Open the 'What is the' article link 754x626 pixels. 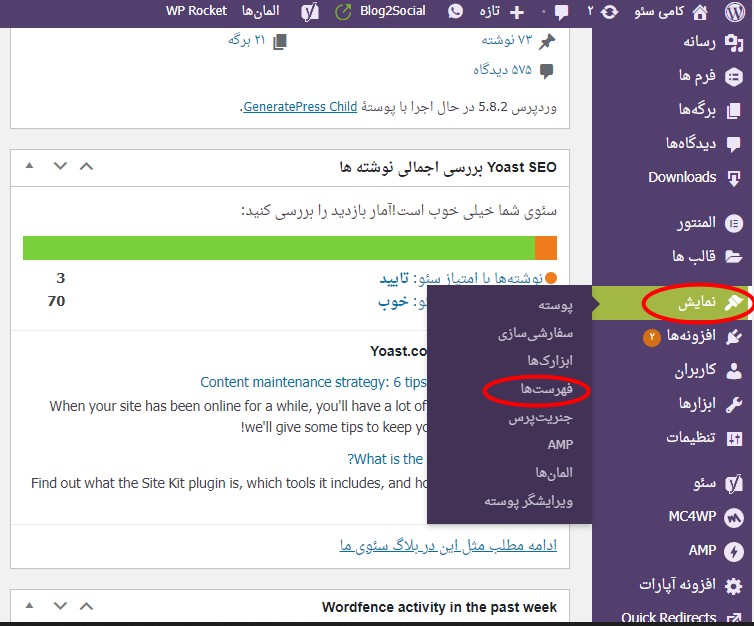[386, 459]
